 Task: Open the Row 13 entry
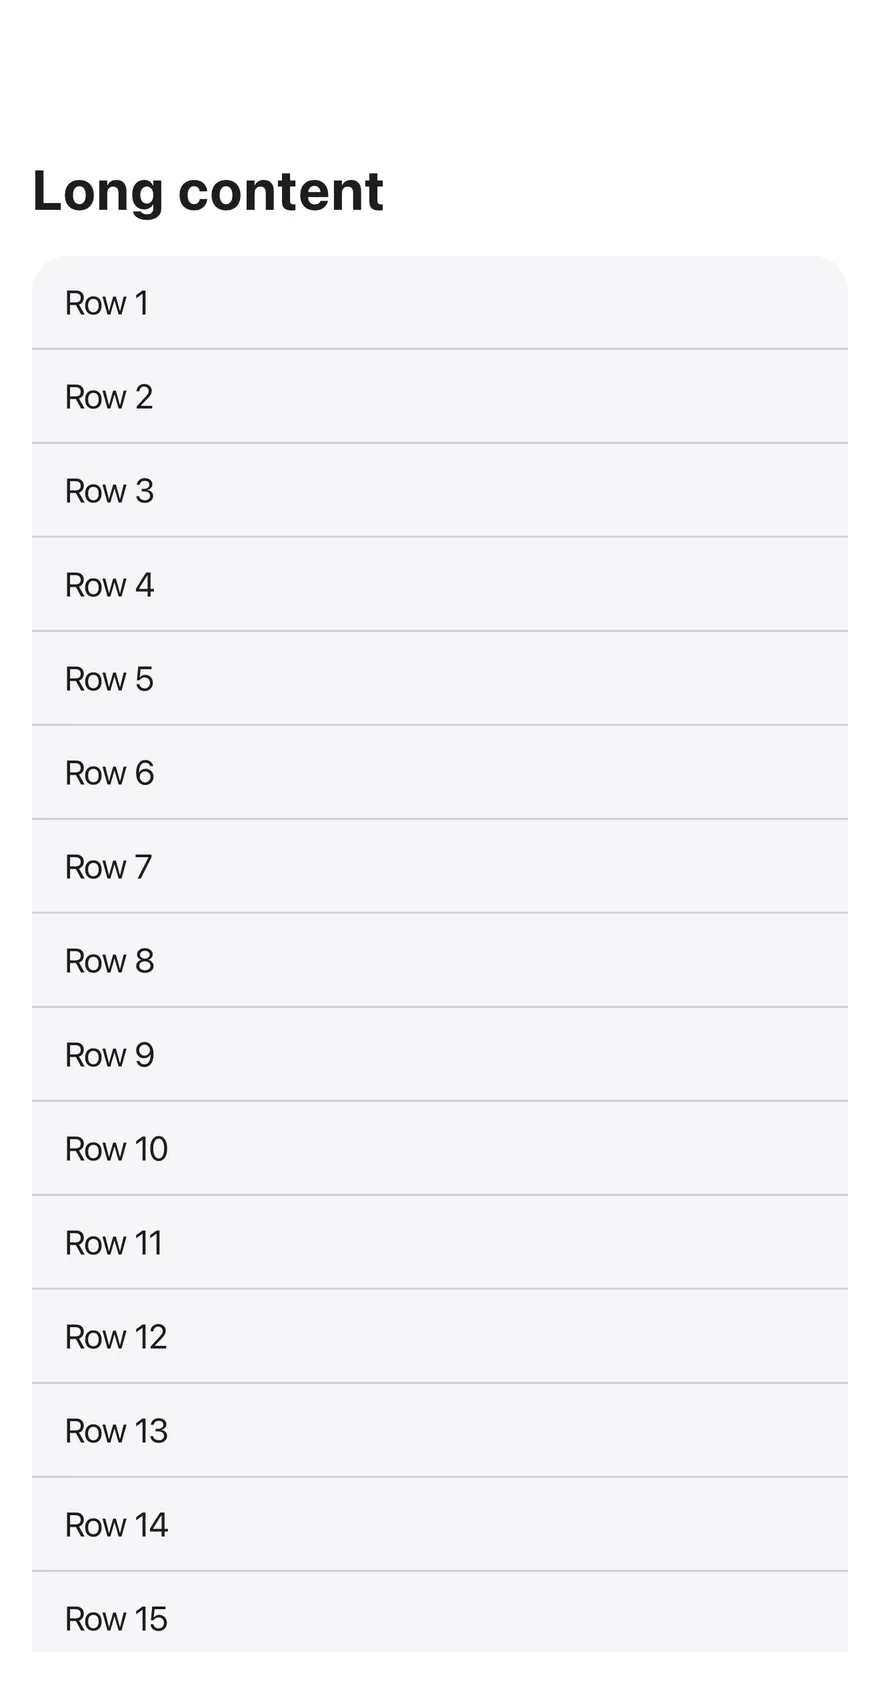440,1431
